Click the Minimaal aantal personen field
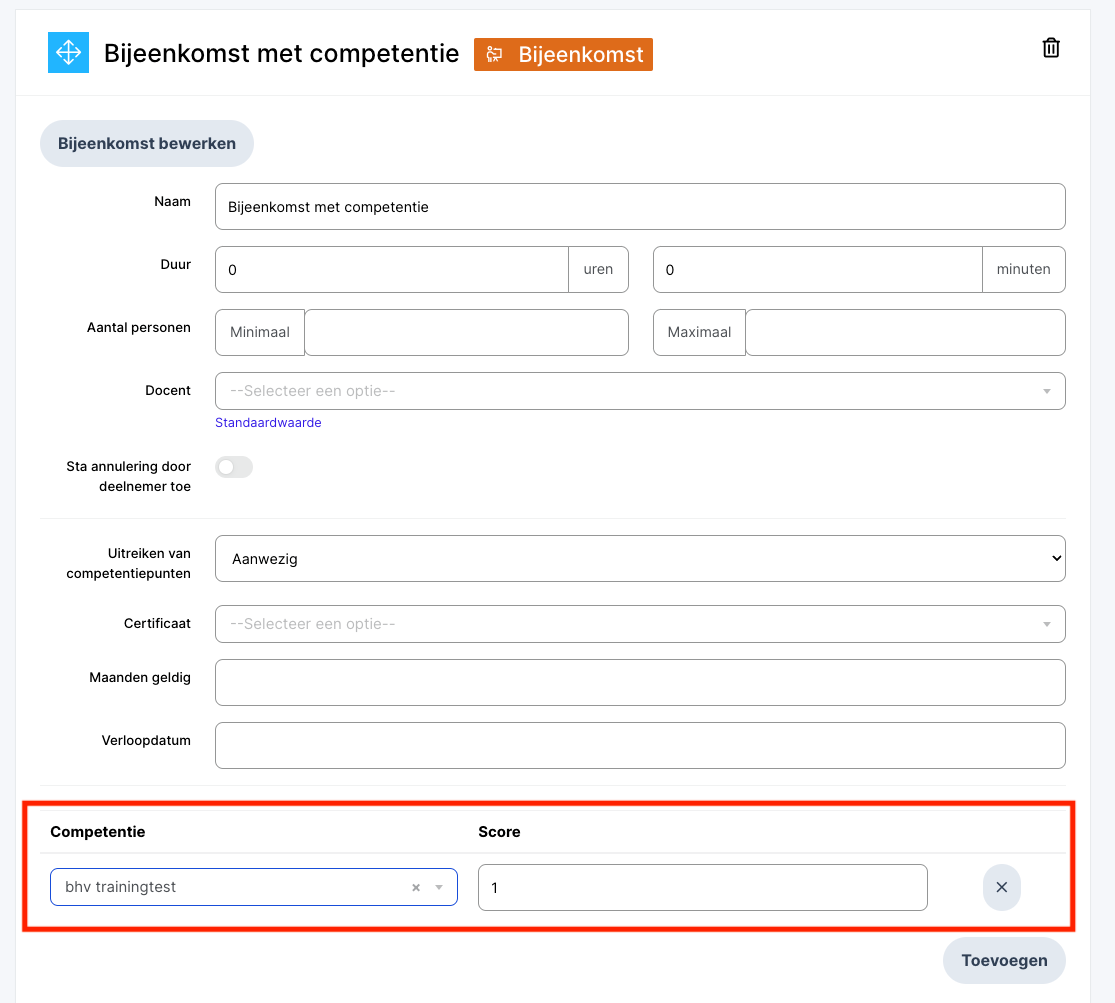This screenshot has width=1115, height=1003. pyautogui.click(x=466, y=333)
